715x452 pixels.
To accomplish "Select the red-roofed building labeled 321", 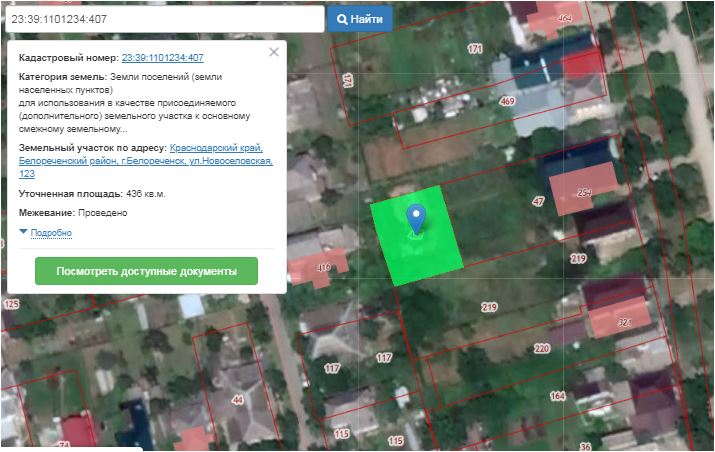I will coord(625,322).
